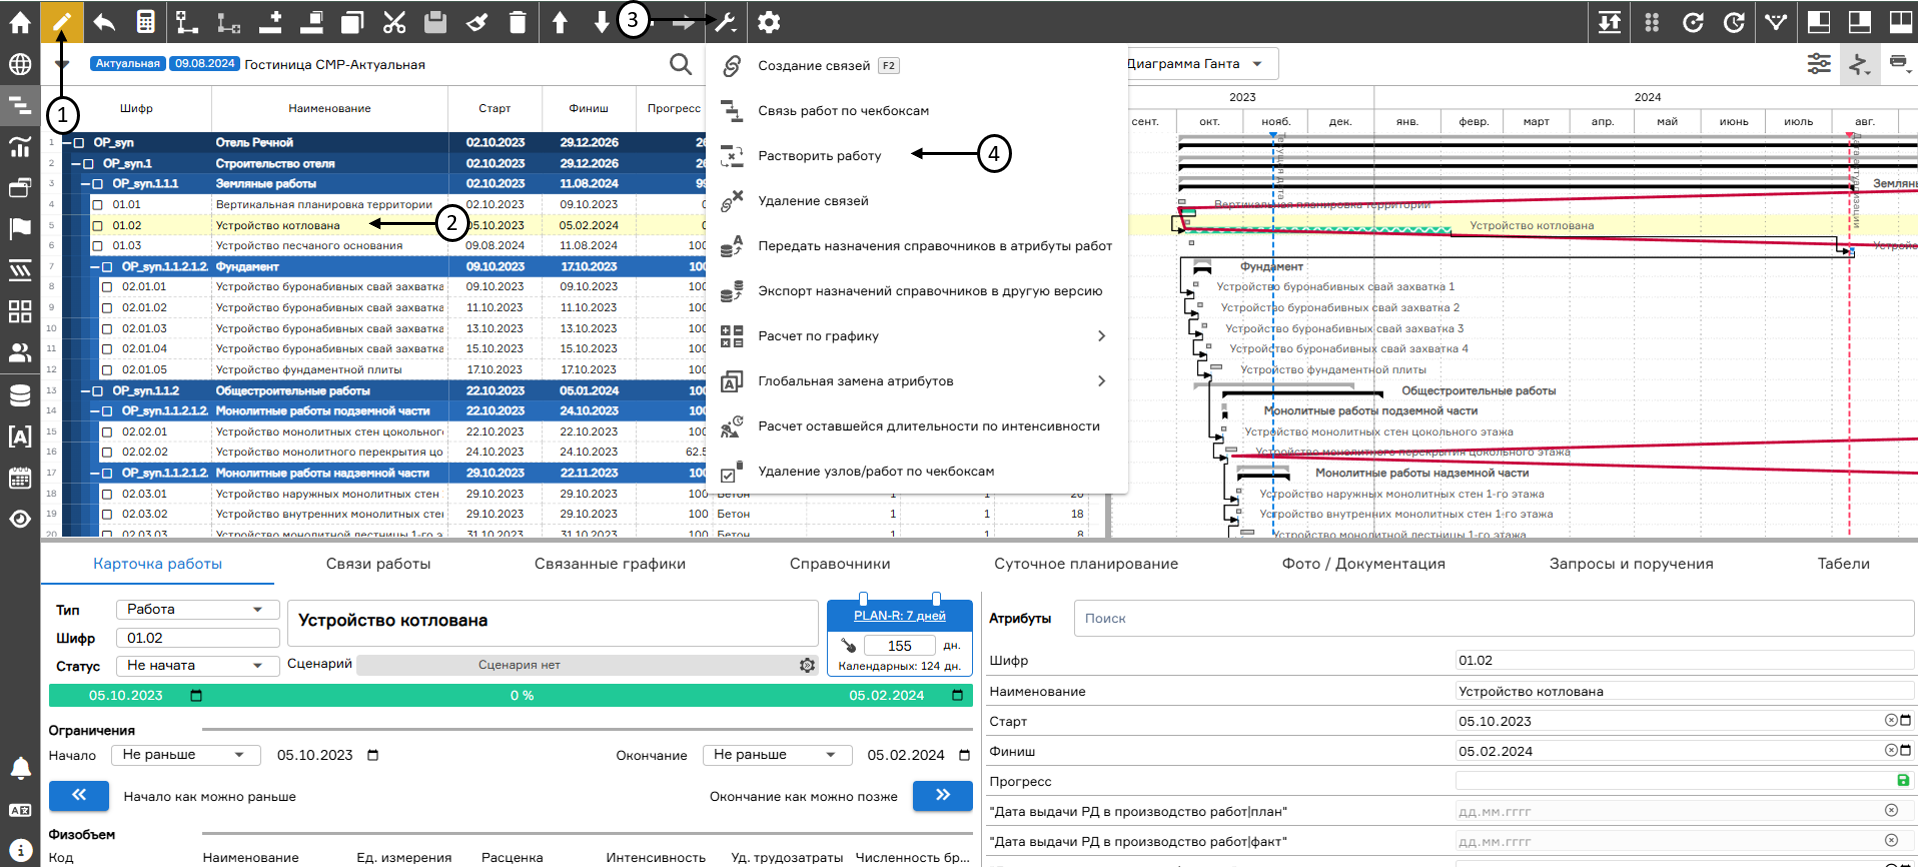Viewport: 1918px width, 867px height.
Task: Open the Диаграмма Ганта dropdown
Action: (1202, 64)
